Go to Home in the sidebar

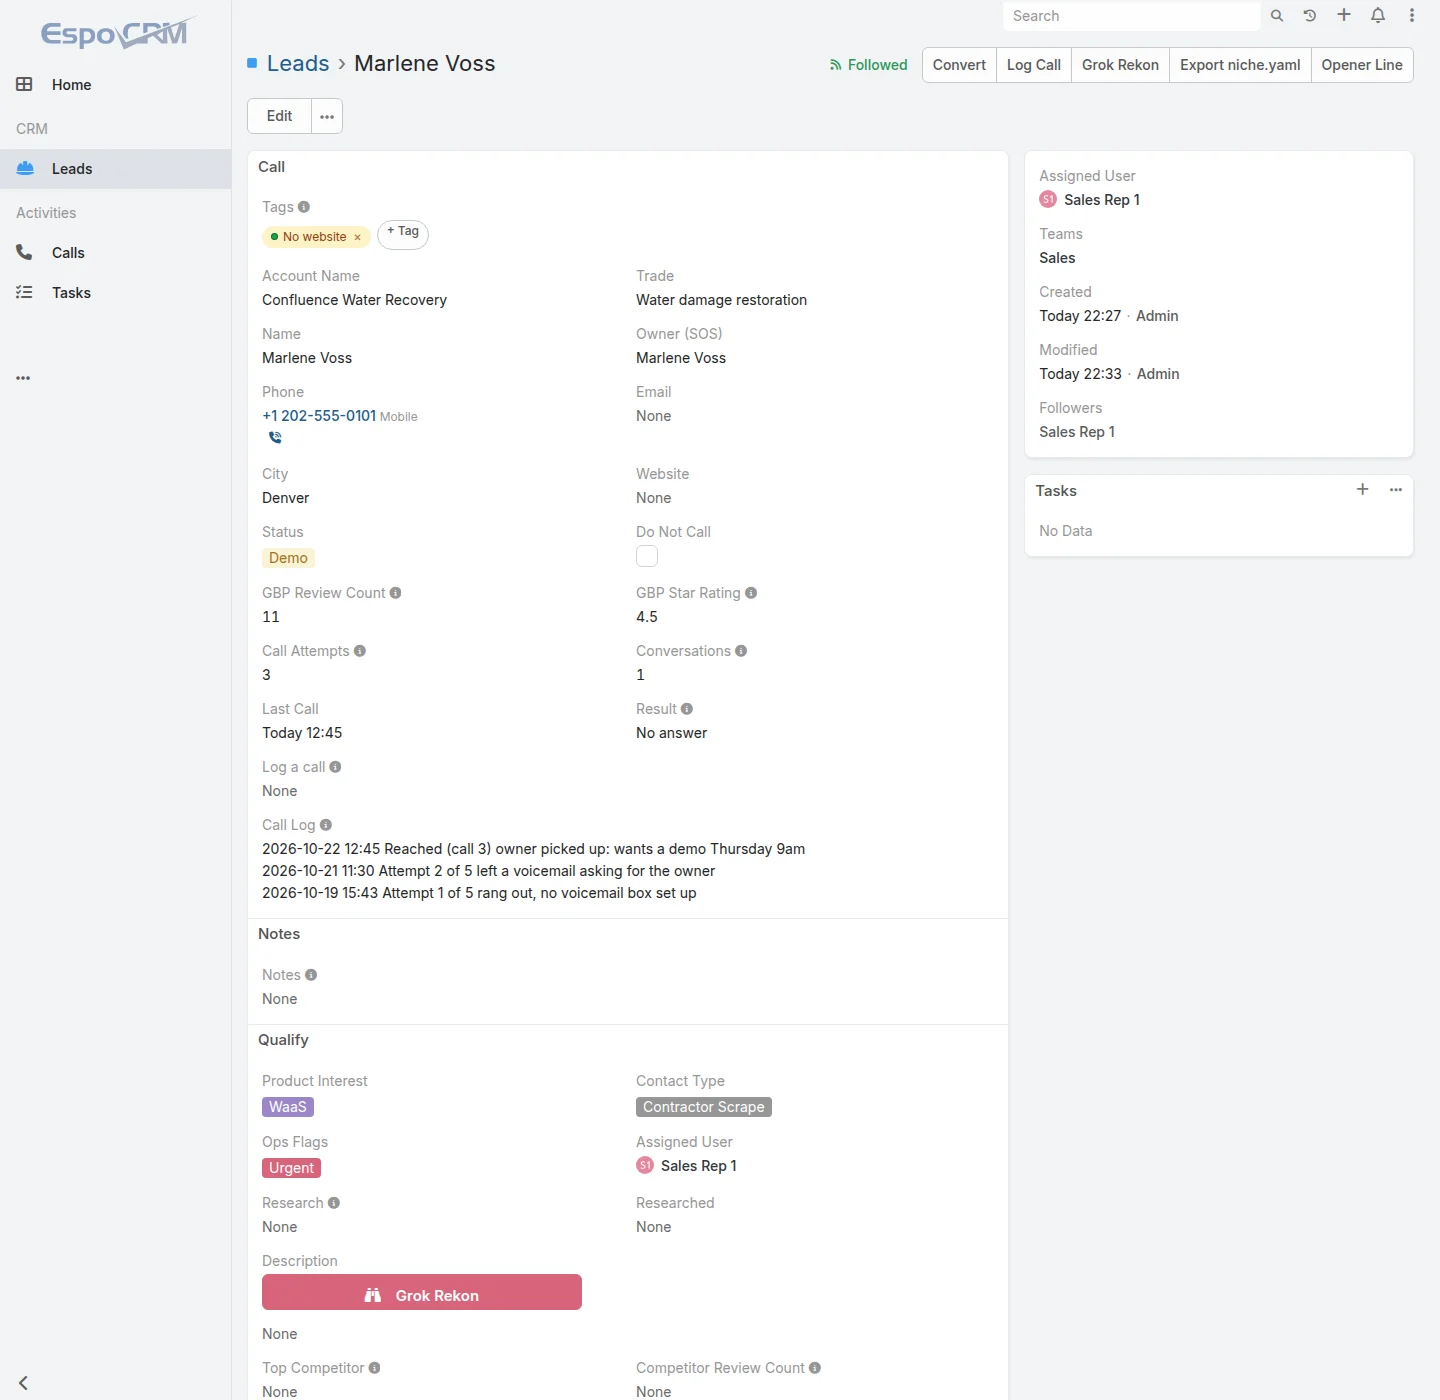pyautogui.click(x=116, y=85)
